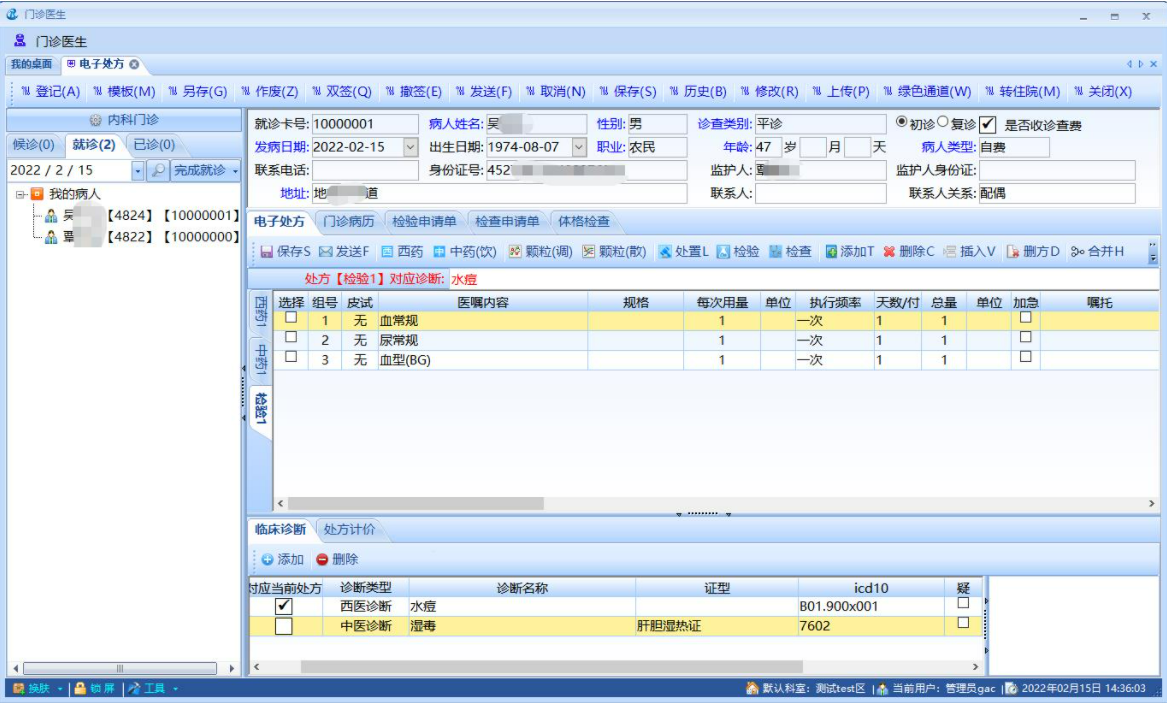Open the 体格检查 tab
1167x703 pixels.
584,222
